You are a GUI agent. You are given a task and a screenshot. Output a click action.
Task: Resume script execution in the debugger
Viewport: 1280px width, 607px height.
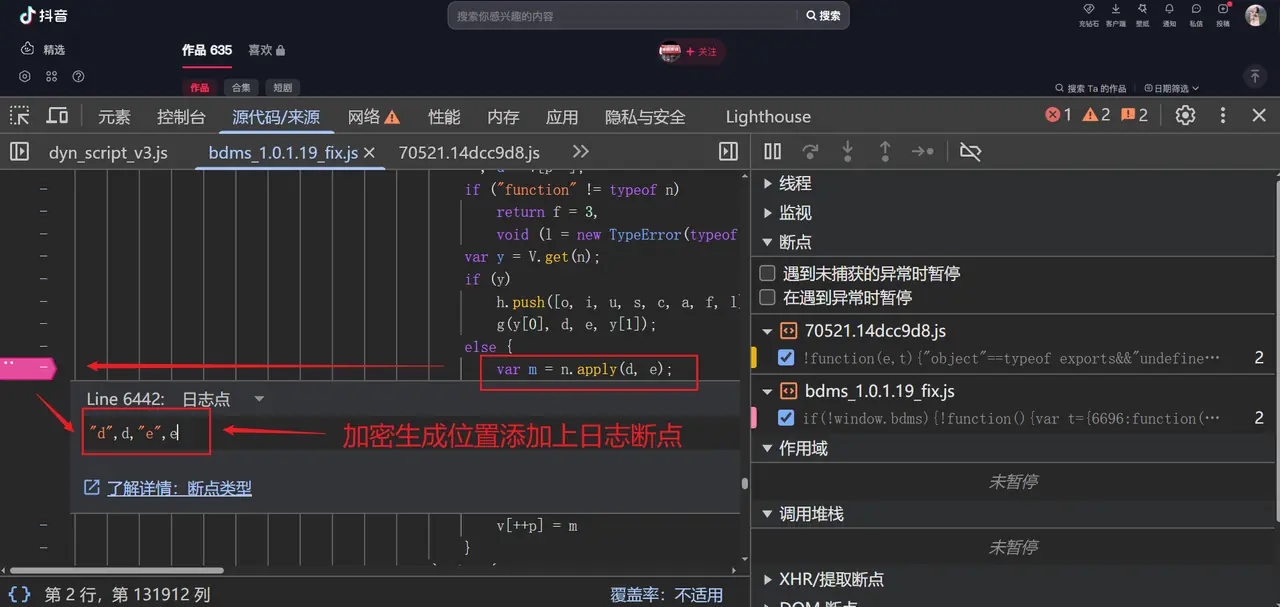[x=773, y=151]
